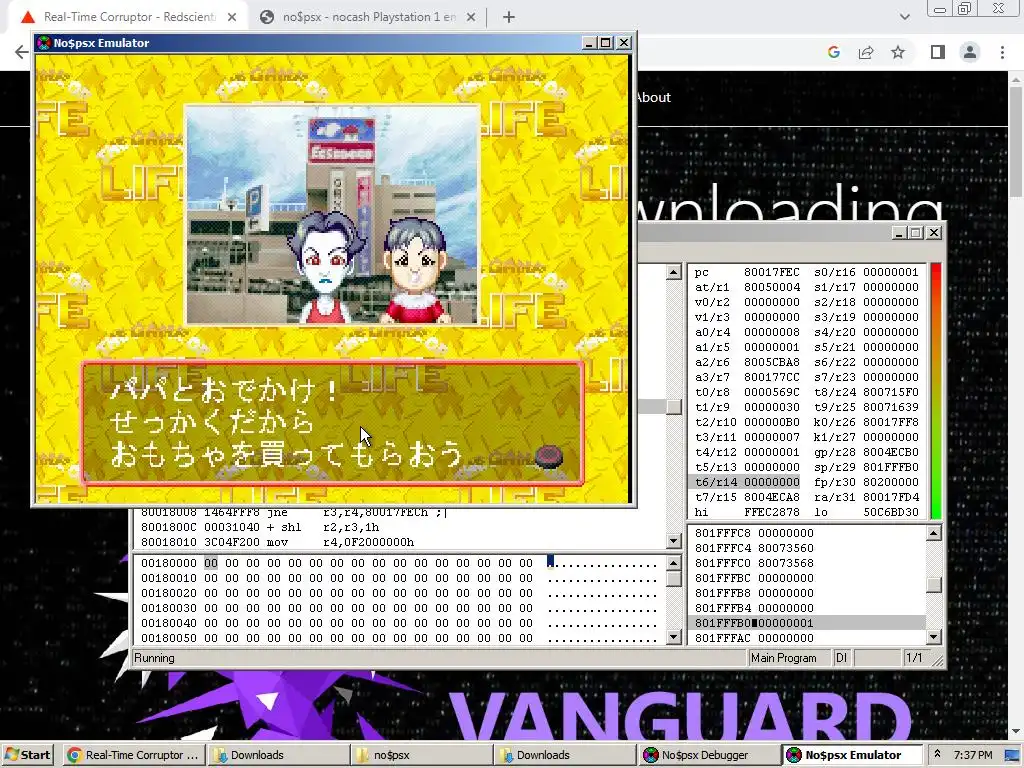Image resolution: width=1024 pixels, height=768 pixels.
Task: Click the game scene picture with two characters
Action: pyautogui.click(x=332, y=215)
